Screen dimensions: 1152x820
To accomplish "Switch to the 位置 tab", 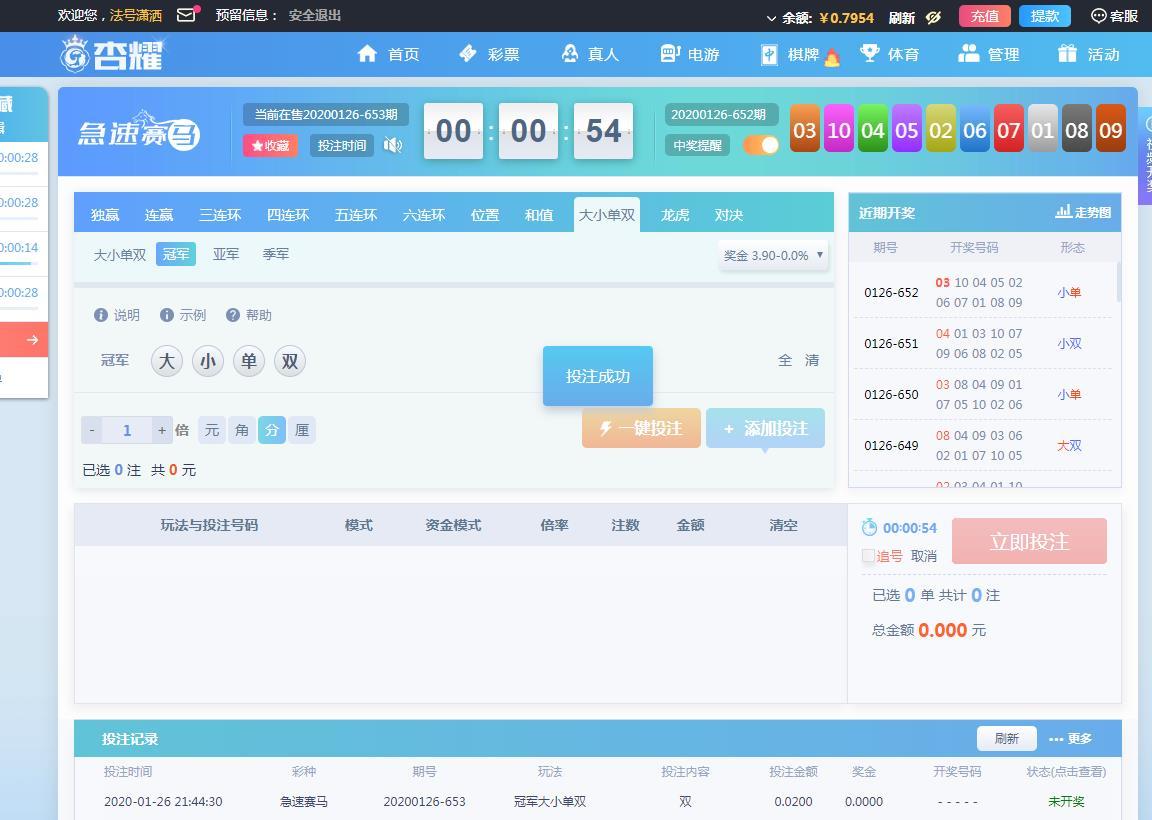I will [485, 215].
